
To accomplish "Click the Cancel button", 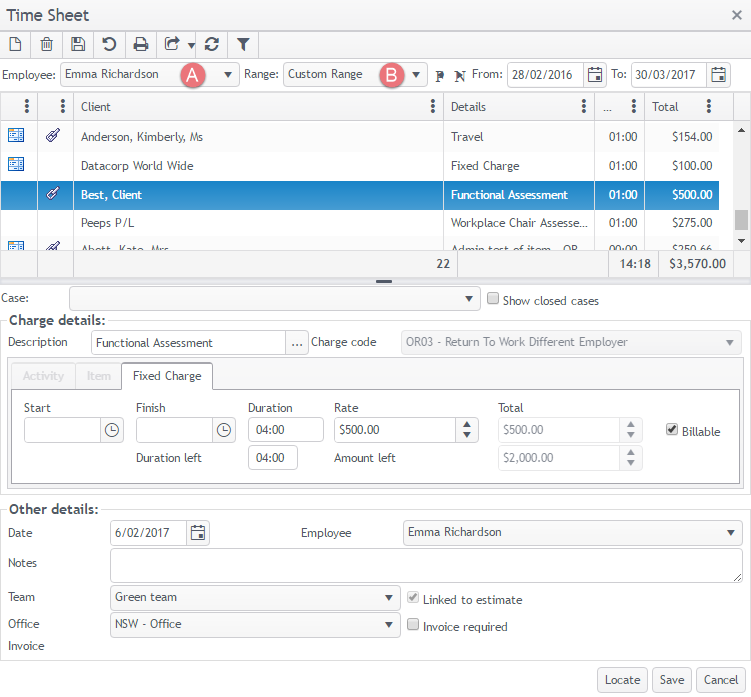I will pos(720,680).
